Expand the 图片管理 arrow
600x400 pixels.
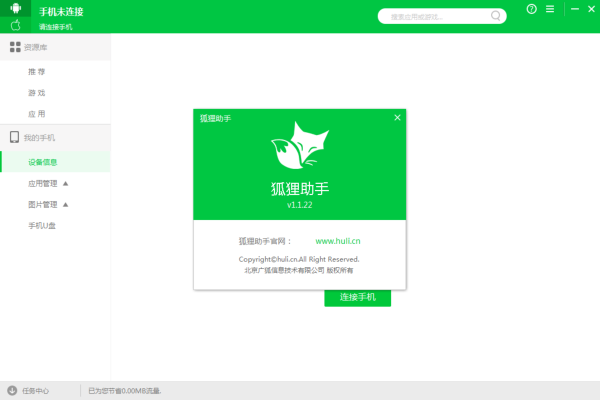[x=65, y=204]
